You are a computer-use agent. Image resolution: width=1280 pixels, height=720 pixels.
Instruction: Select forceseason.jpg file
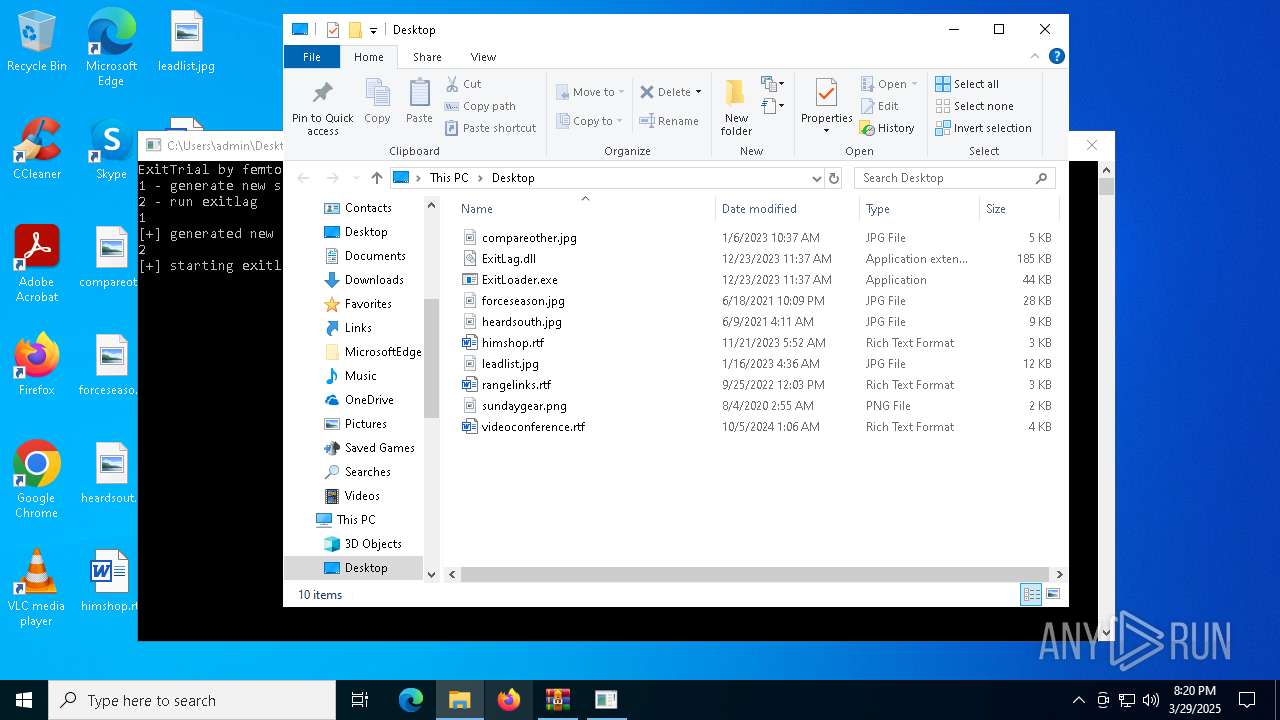point(523,301)
